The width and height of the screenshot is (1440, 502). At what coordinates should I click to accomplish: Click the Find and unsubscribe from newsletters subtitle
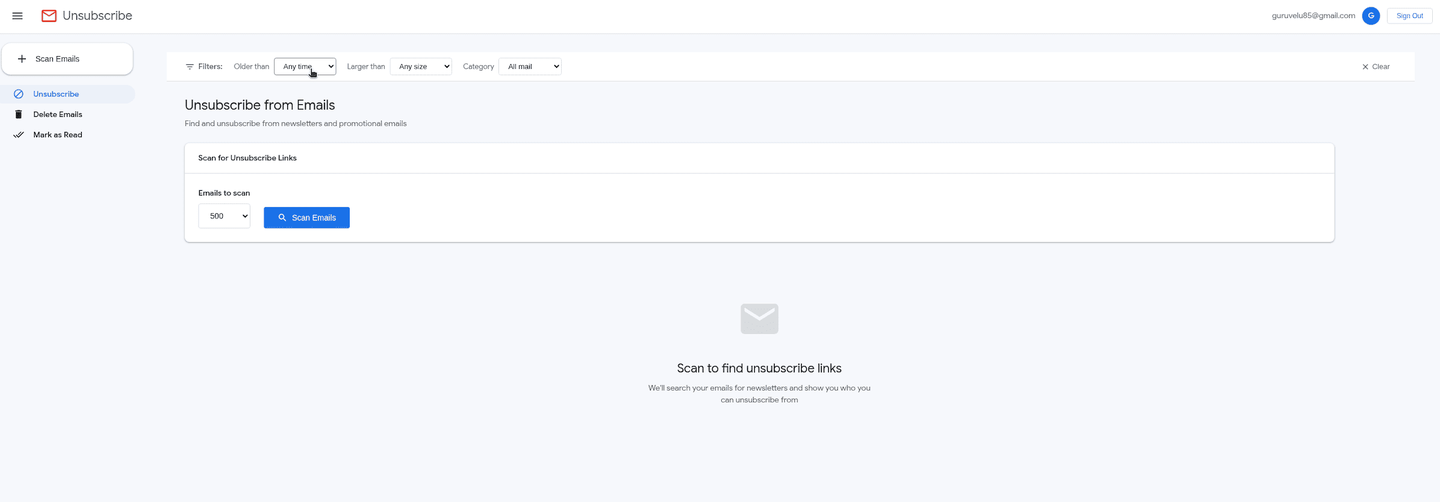(296, 124)
